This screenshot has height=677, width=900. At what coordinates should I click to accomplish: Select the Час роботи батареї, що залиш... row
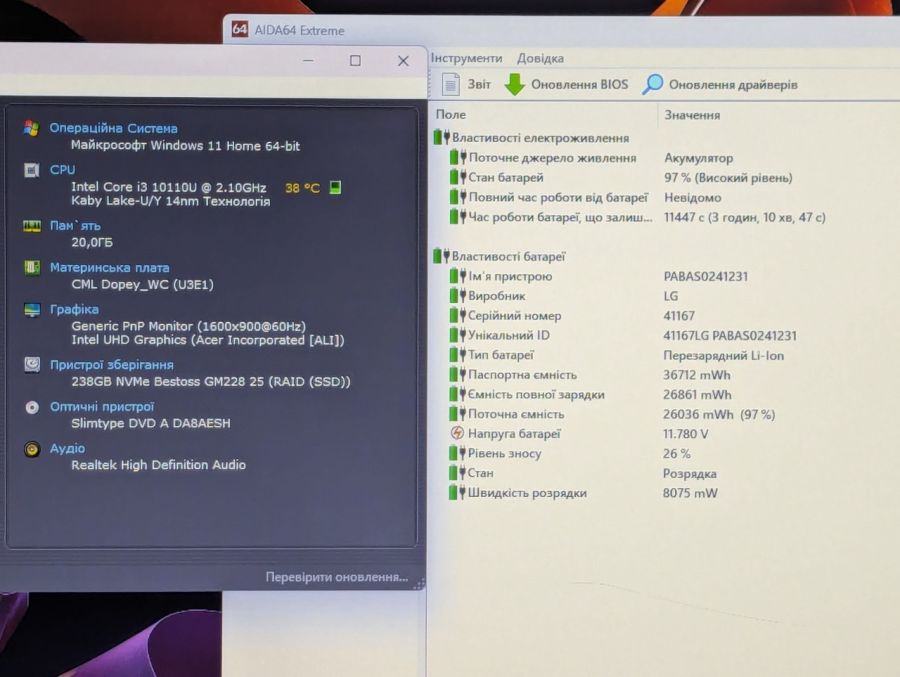pyautogui.click(x=637, y=217)
